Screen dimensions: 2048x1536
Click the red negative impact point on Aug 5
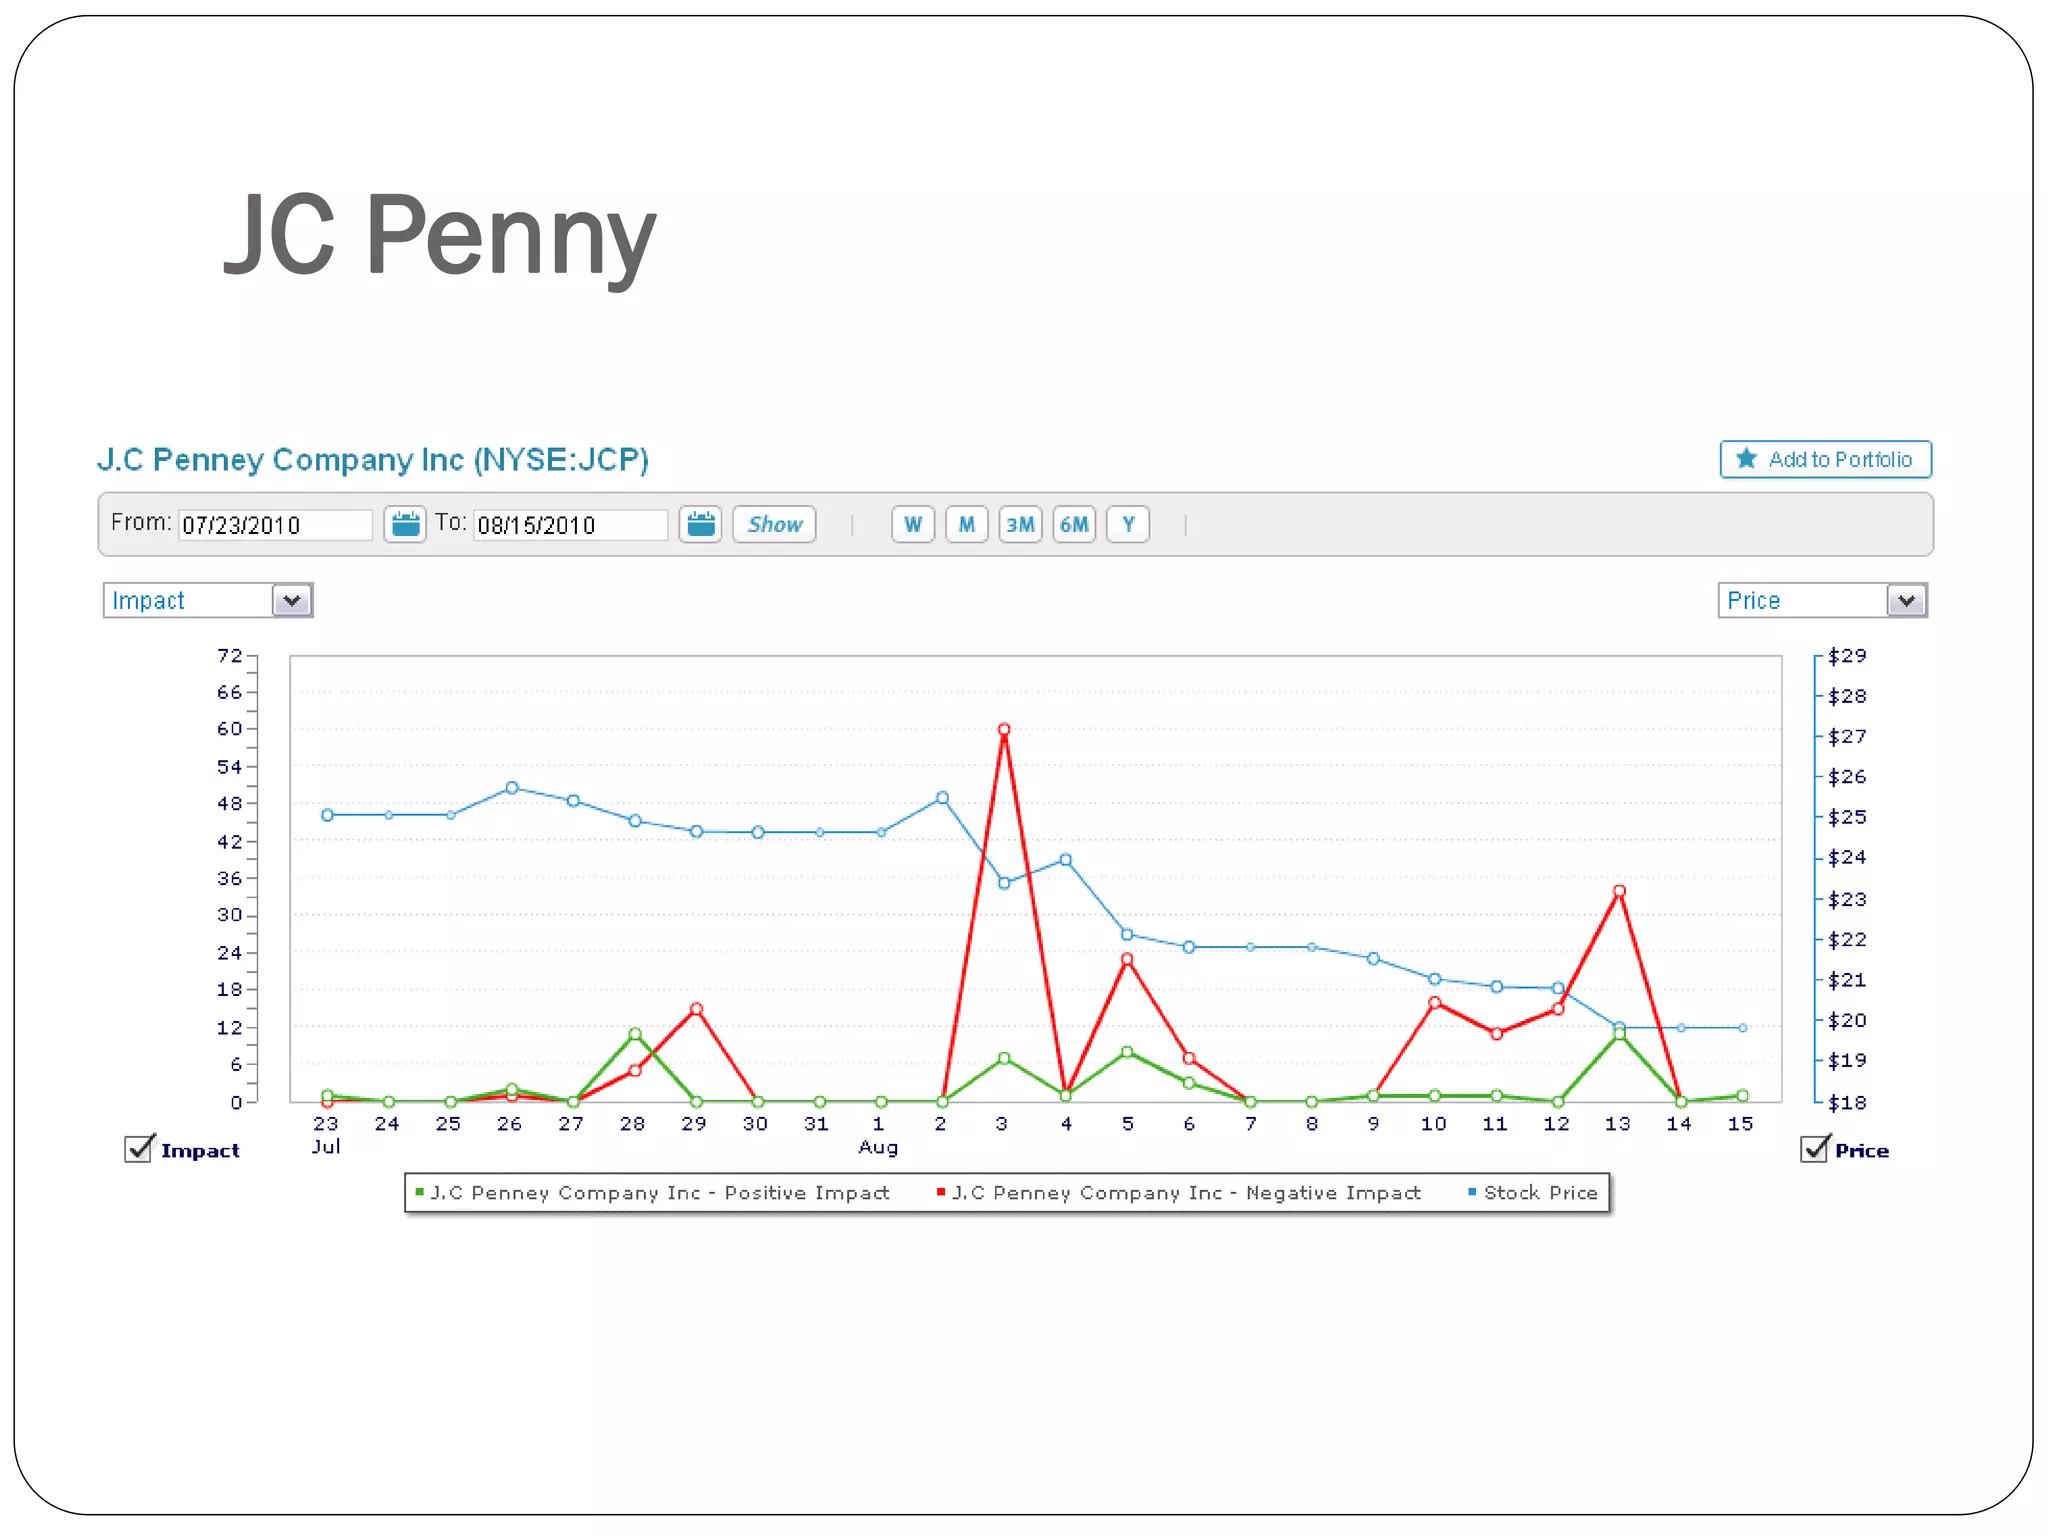coord(1127,959)
